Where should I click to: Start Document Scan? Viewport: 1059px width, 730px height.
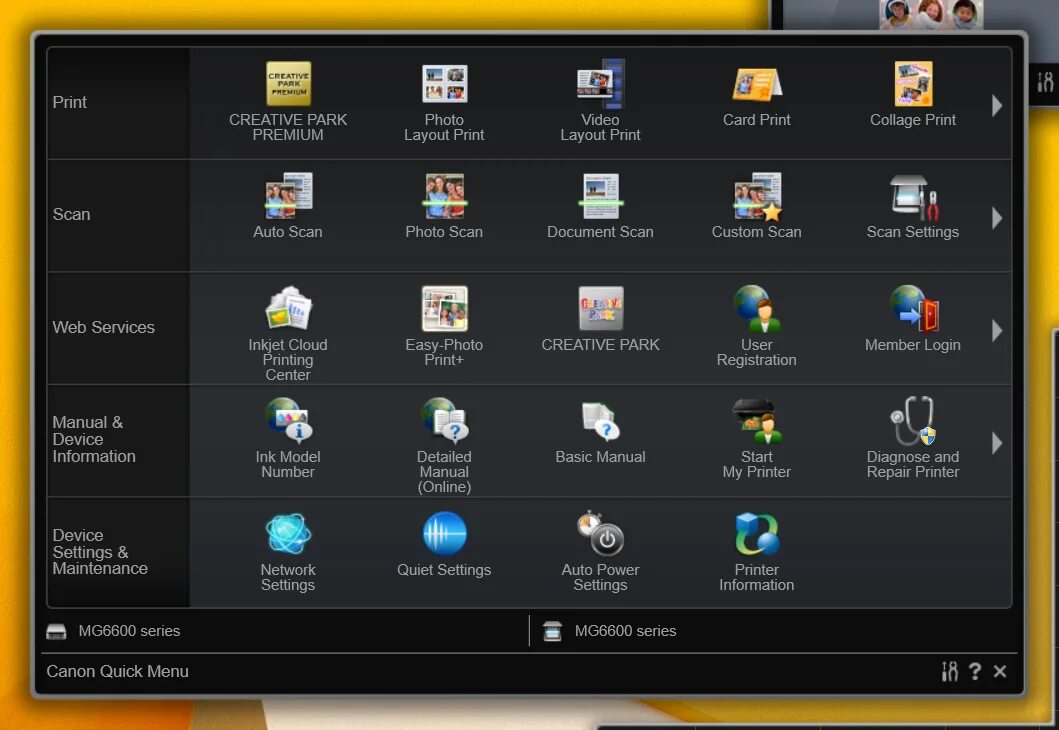point(600,207)
